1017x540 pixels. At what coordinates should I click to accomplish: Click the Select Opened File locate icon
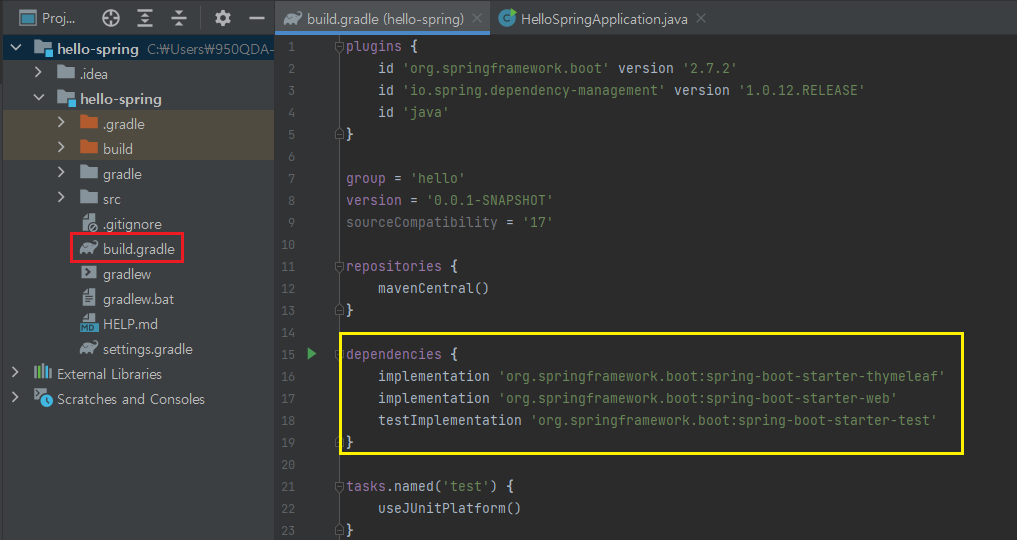[x=111, y=18]
